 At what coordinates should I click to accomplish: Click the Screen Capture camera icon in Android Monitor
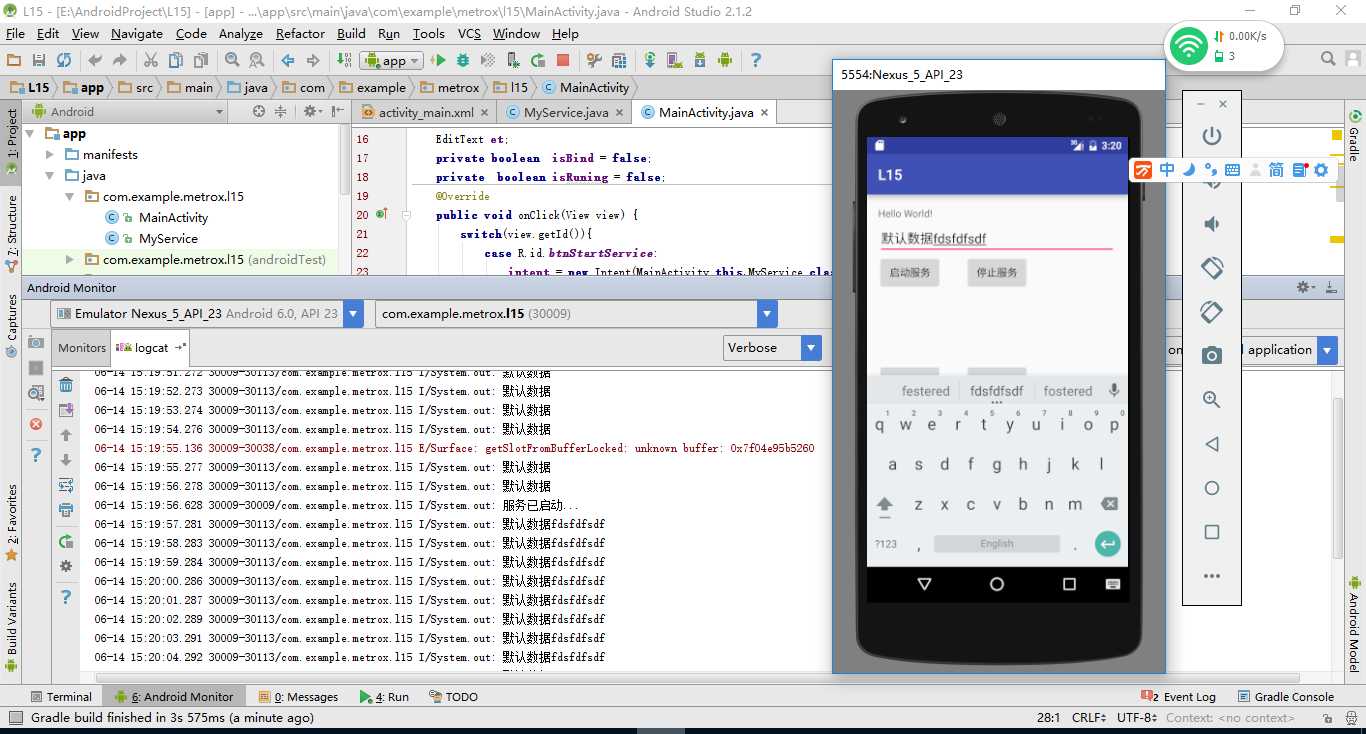36,343
